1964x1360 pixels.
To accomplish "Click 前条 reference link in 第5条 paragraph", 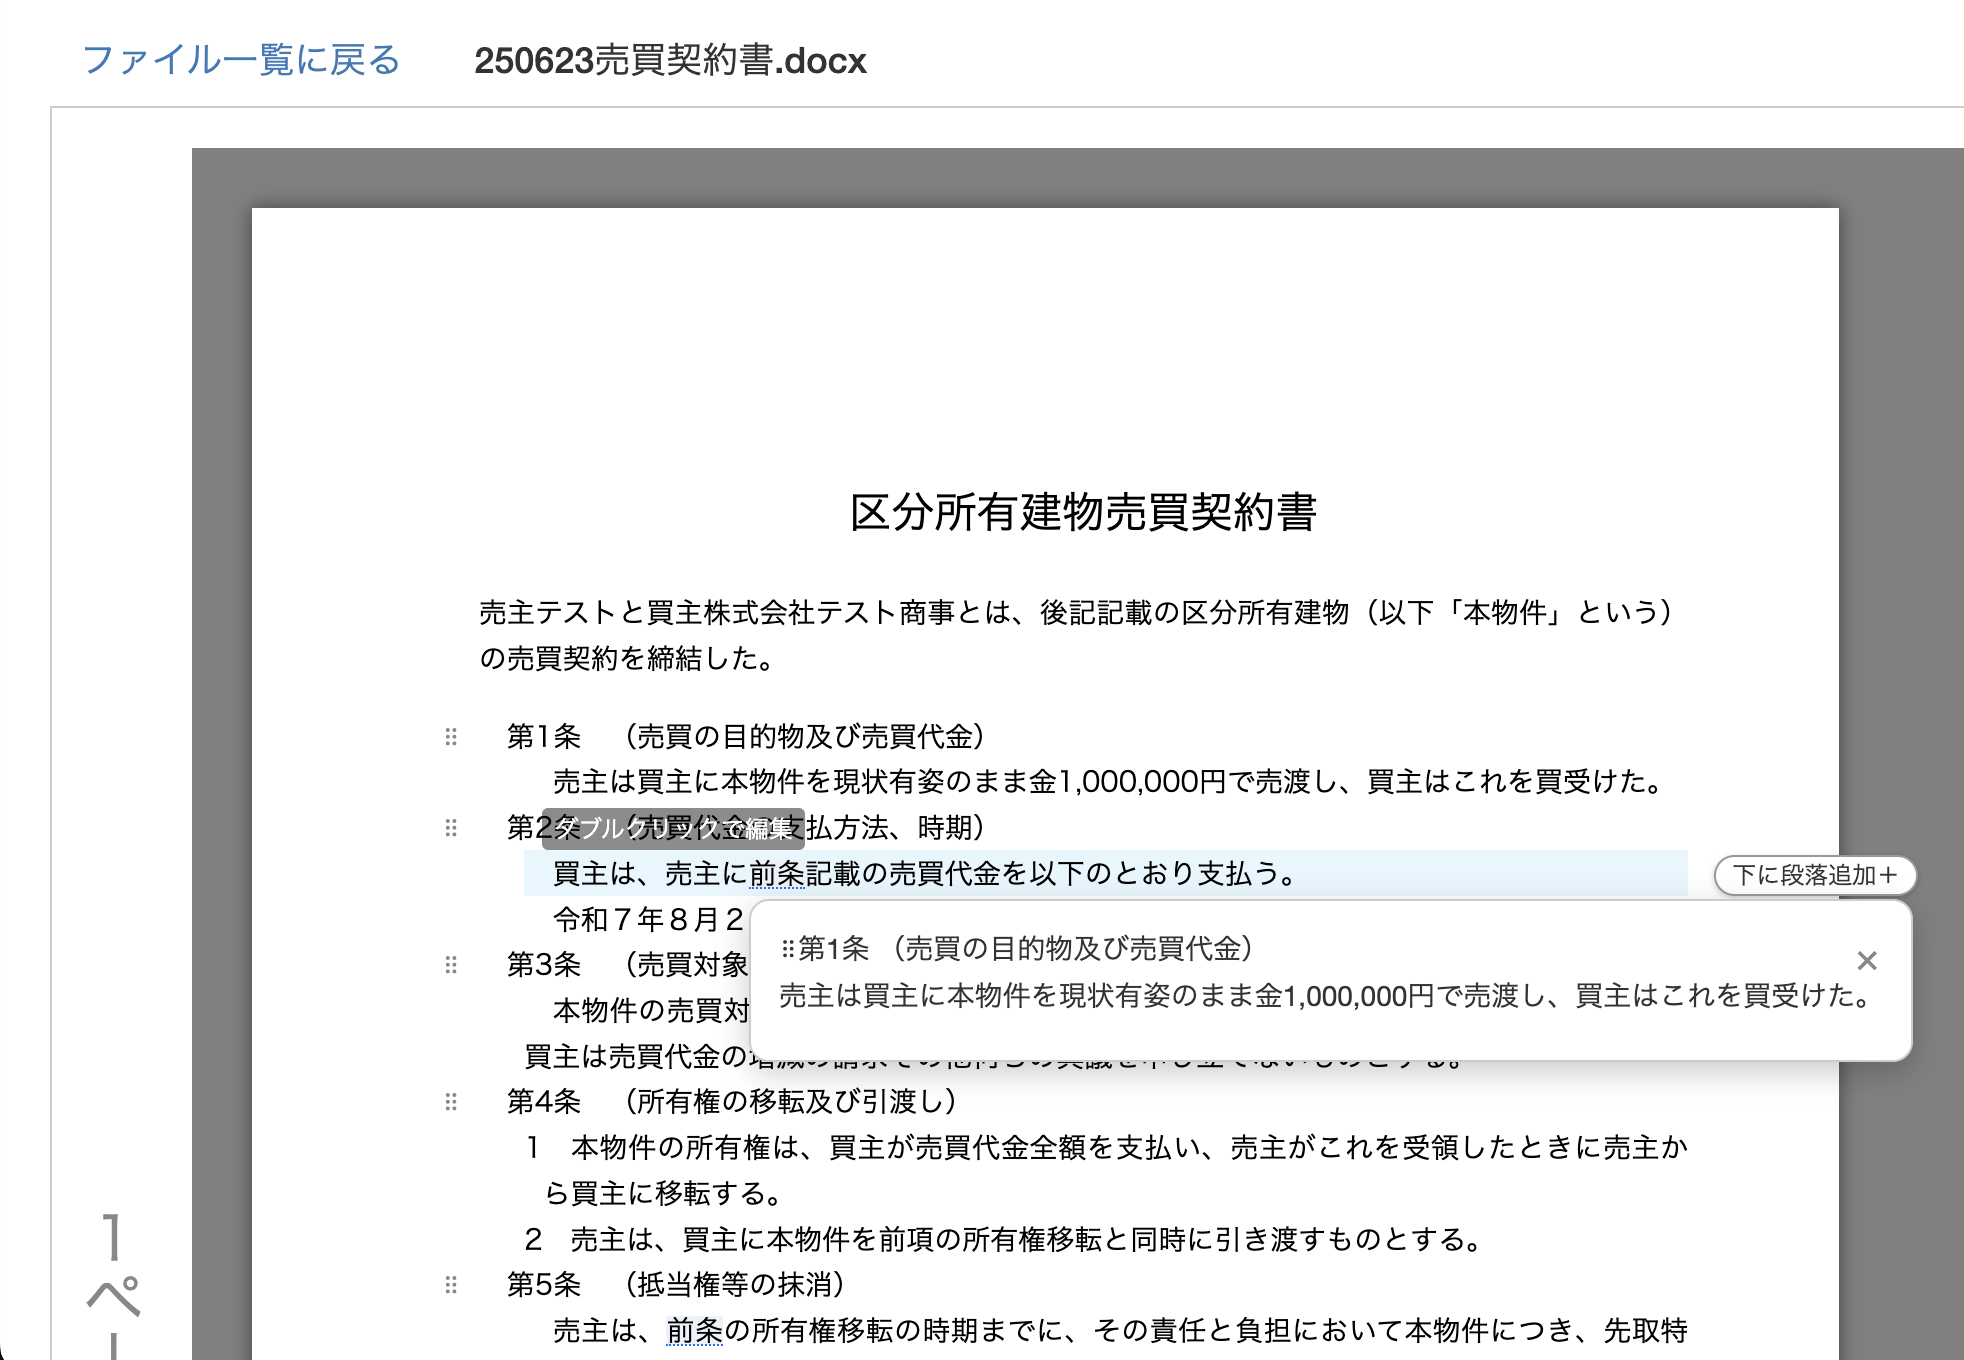I will (694, 1331).
